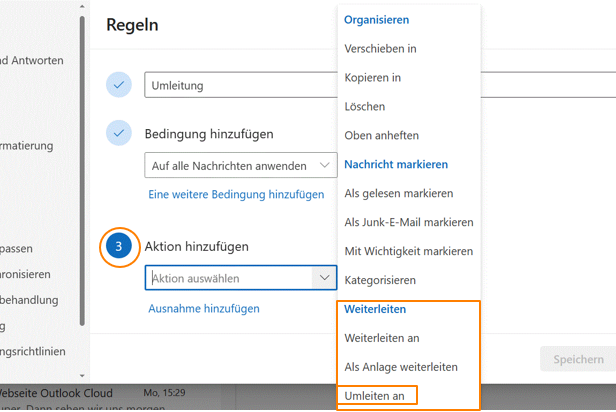
Task: Click 'Eine weitere Bedingung hinzufügen' link
Action: [236, 194]
